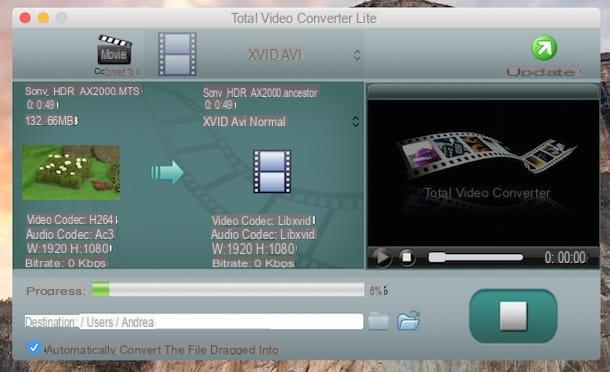Open the output folder with blue folder icon
610x372 pixels.
pos(408,321)
